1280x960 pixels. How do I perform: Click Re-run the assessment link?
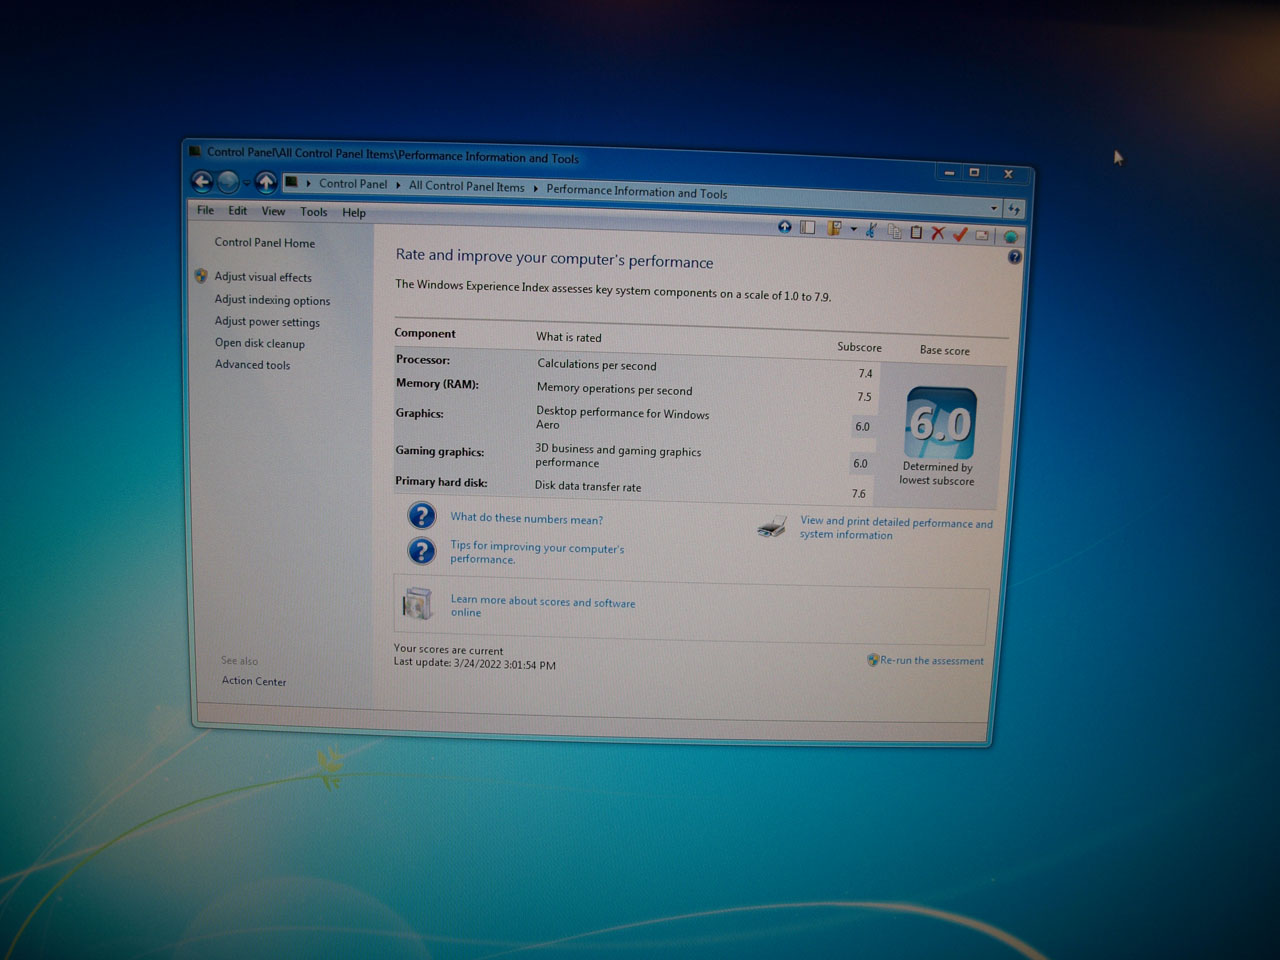tap(932, 661)
